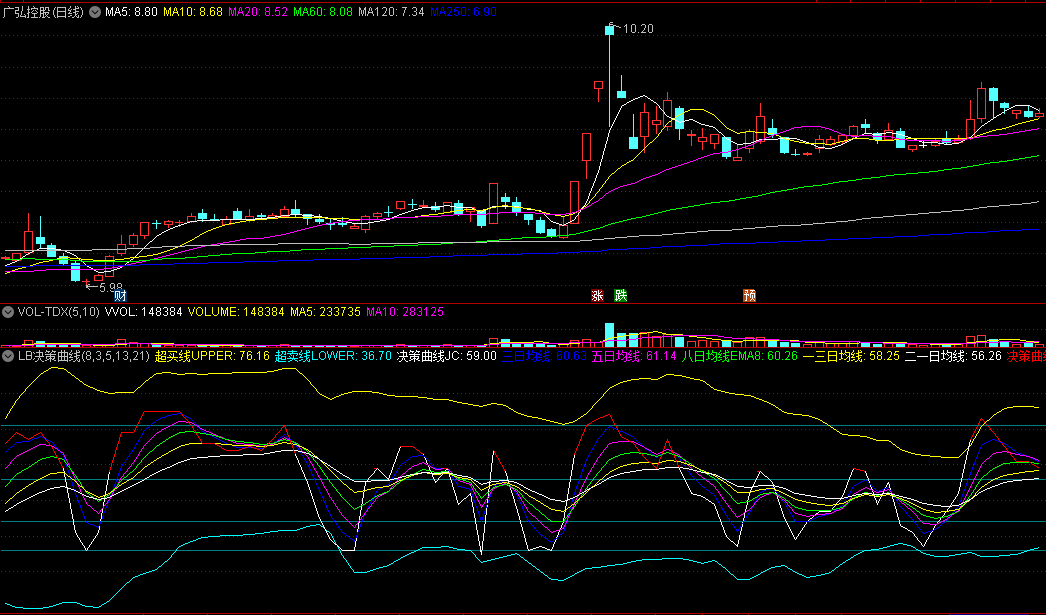Screen dimensions: 1046x615
Task: Click the VOLUME: 148384 value
Action: (236, 312)
